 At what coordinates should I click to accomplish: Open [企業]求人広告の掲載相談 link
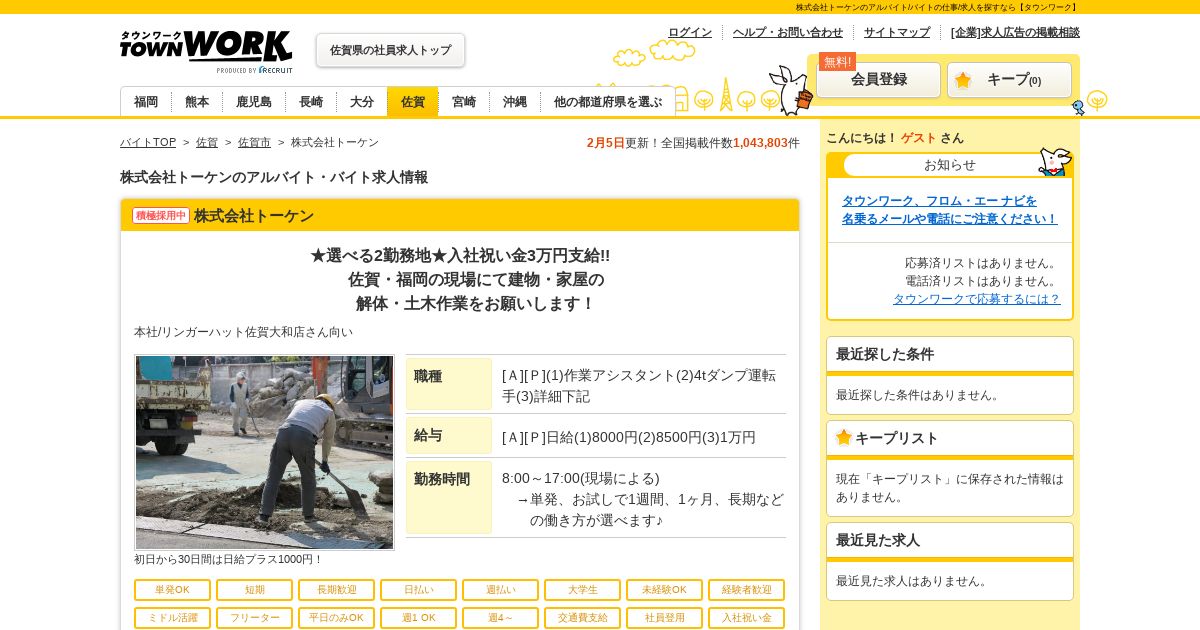[x=1015, y=32]
